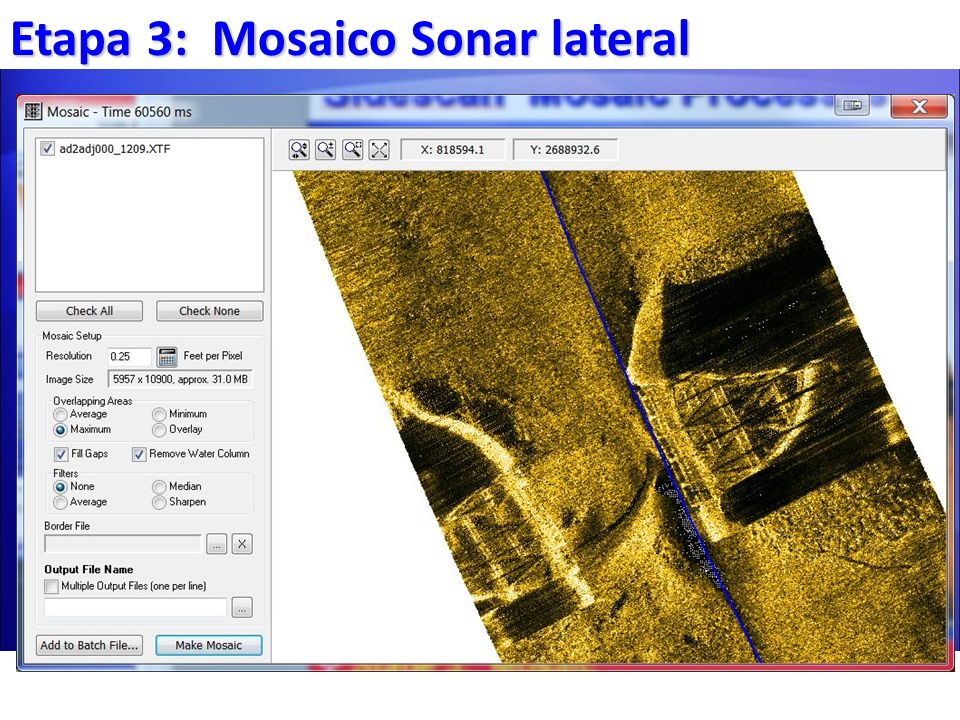Select the pan zoom magnifier tool
The image size is (960, 720).
(x=299, y=149)
